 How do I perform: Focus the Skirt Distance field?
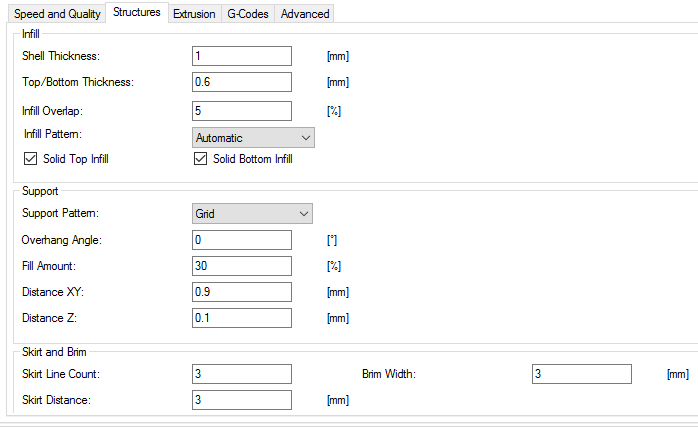pyautogui.click(x=241, y=400)
